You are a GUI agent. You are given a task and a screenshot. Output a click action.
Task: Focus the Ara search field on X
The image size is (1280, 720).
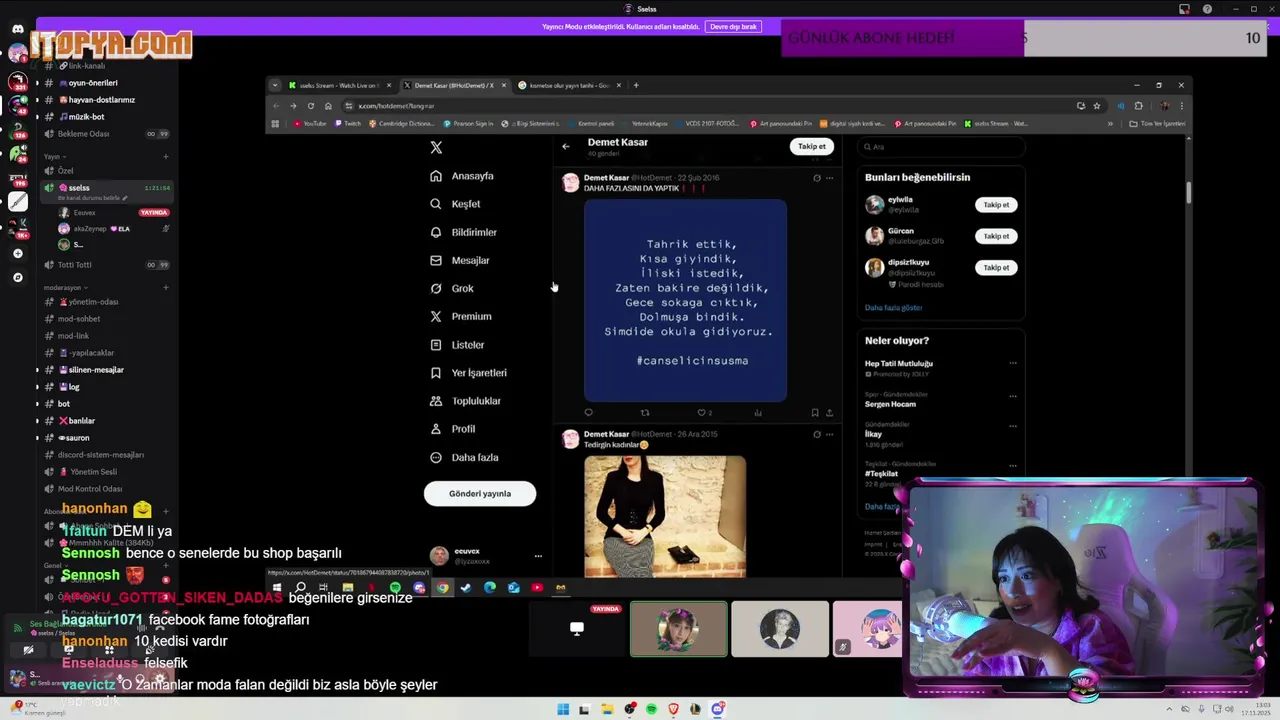(940, 146)
